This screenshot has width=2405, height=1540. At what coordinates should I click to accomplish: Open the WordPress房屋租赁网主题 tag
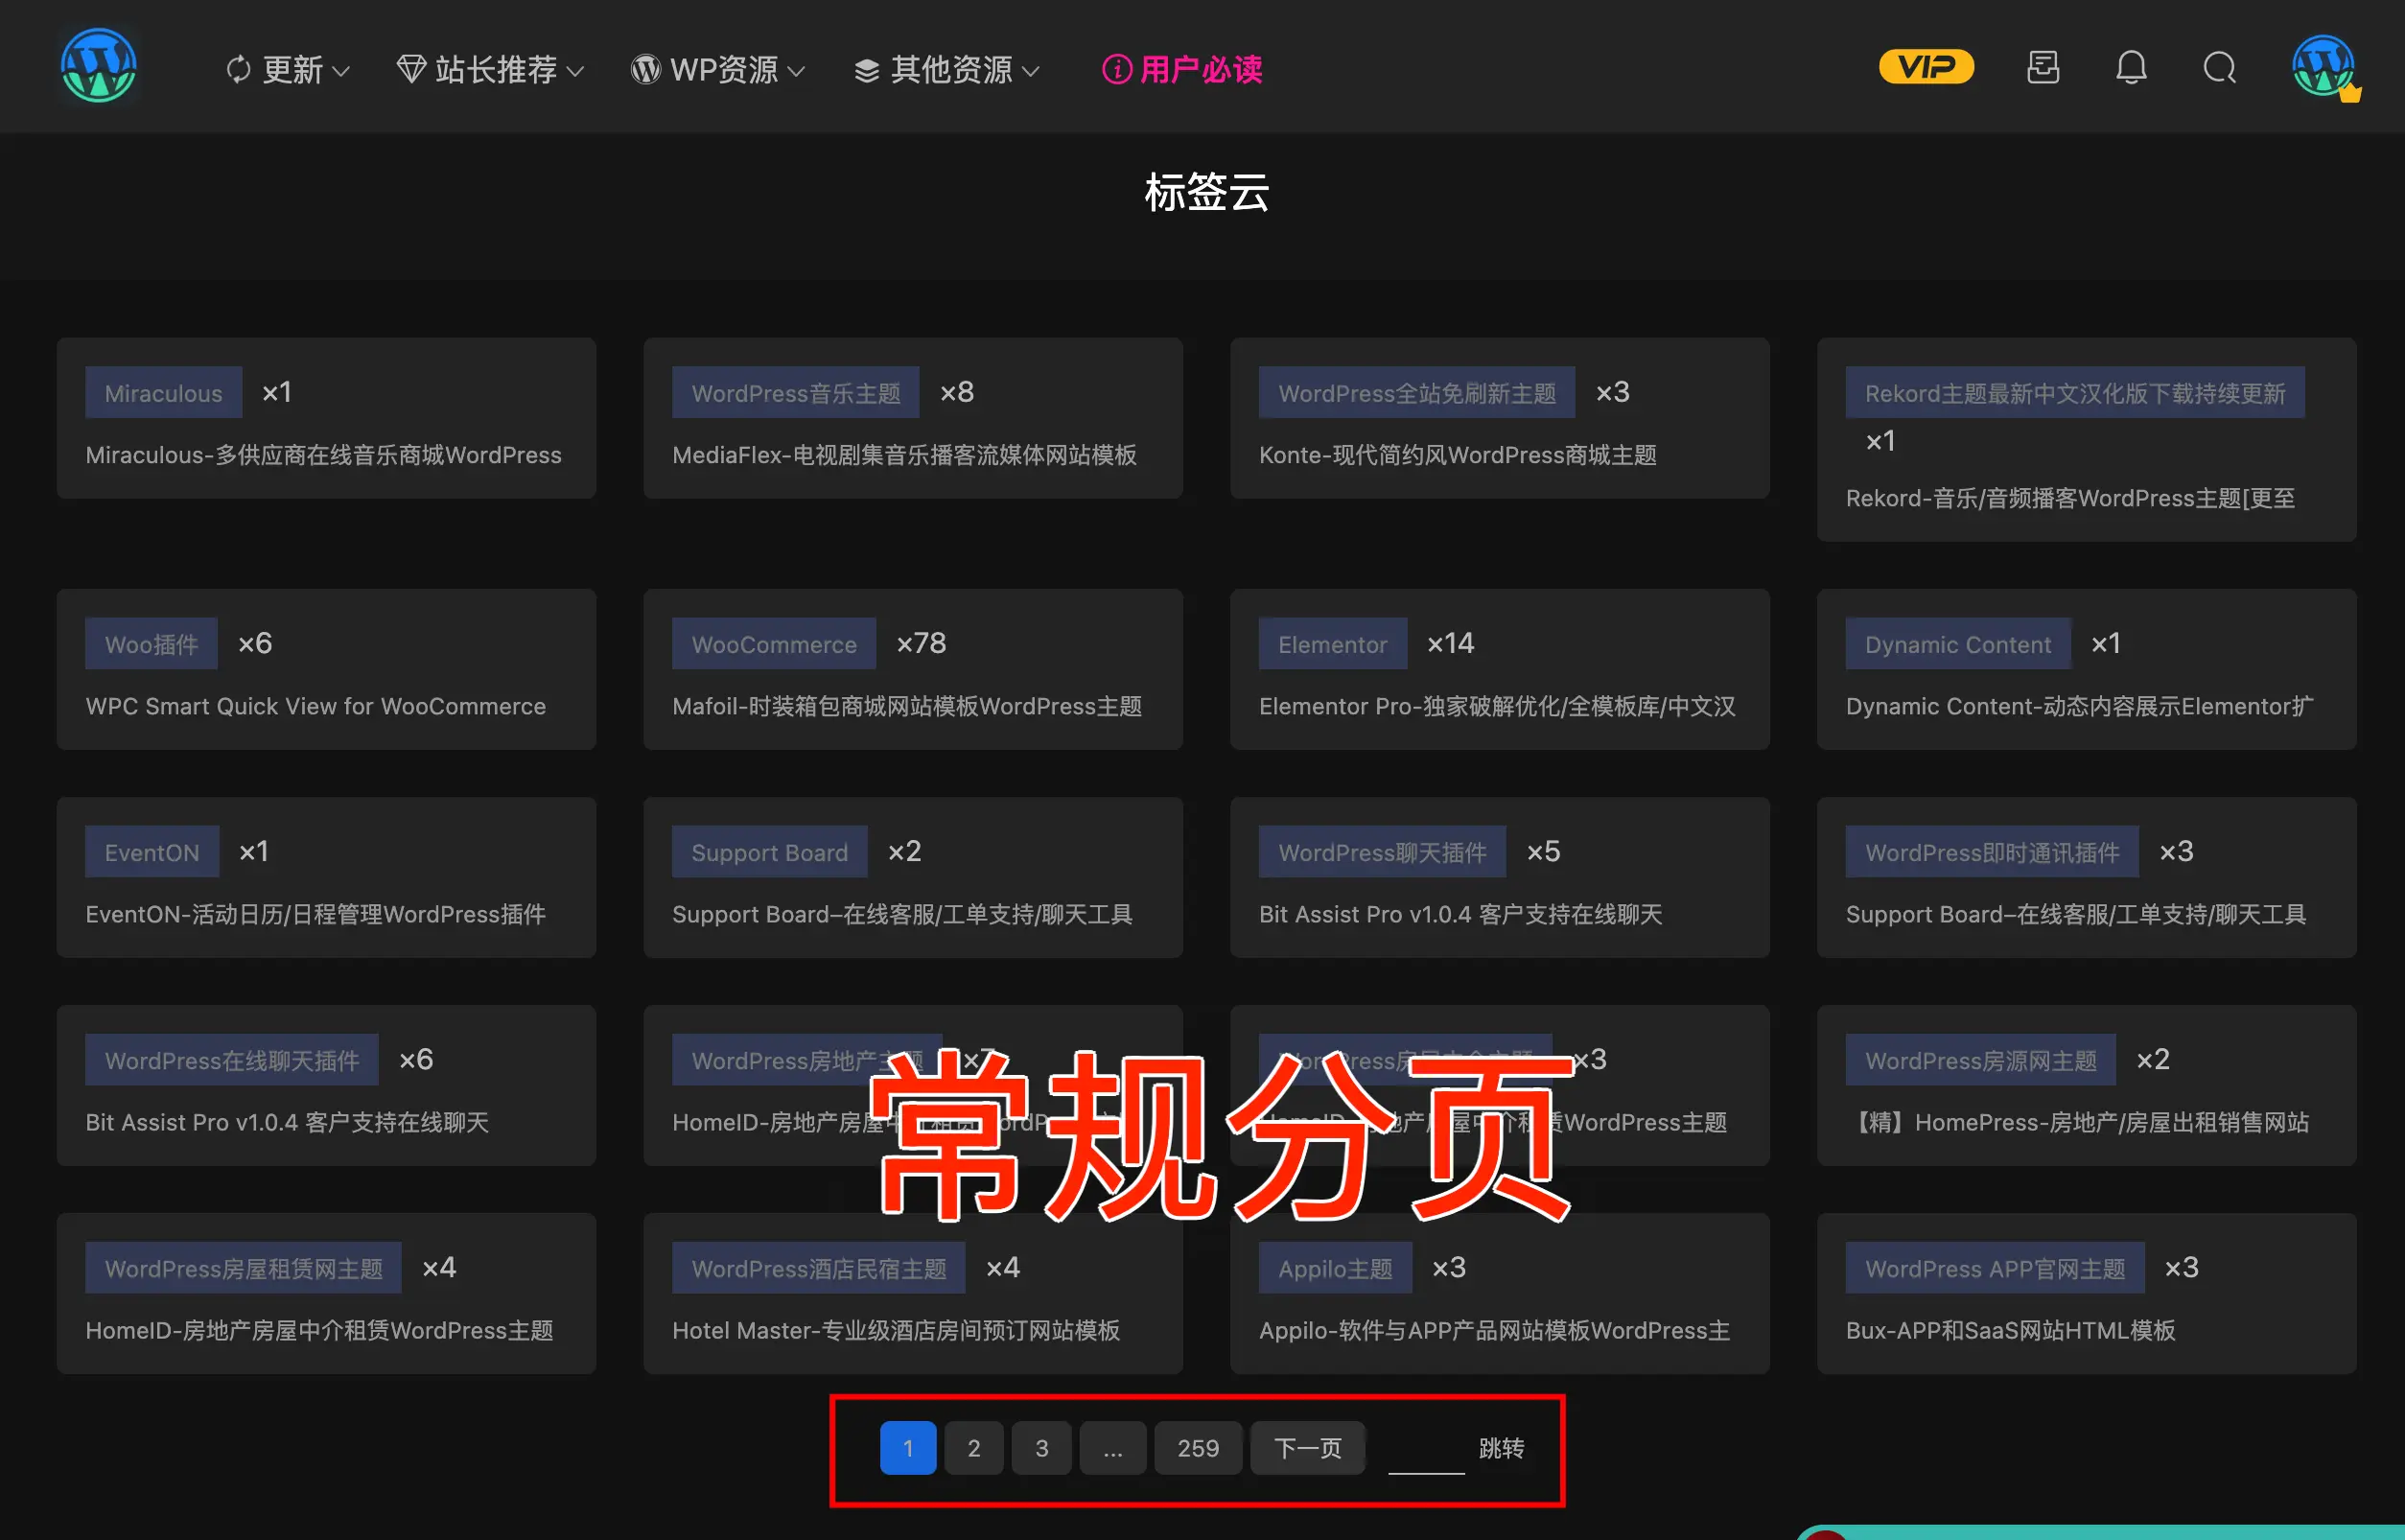tap(243, 1267)
